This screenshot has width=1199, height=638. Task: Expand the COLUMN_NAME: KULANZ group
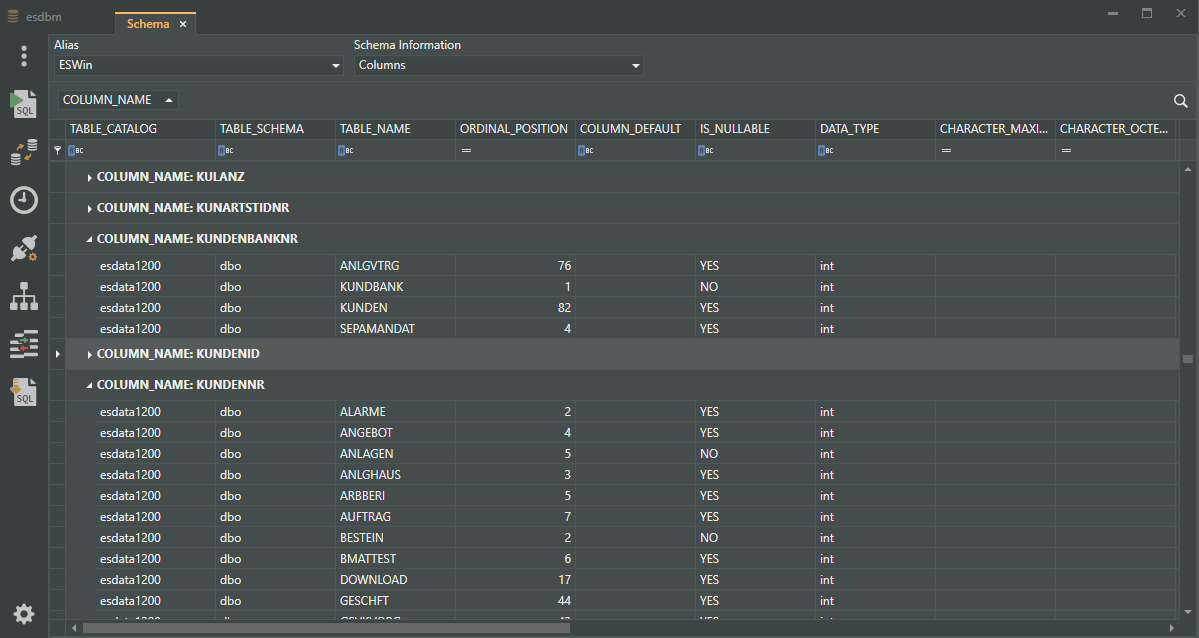pos(90,178)
